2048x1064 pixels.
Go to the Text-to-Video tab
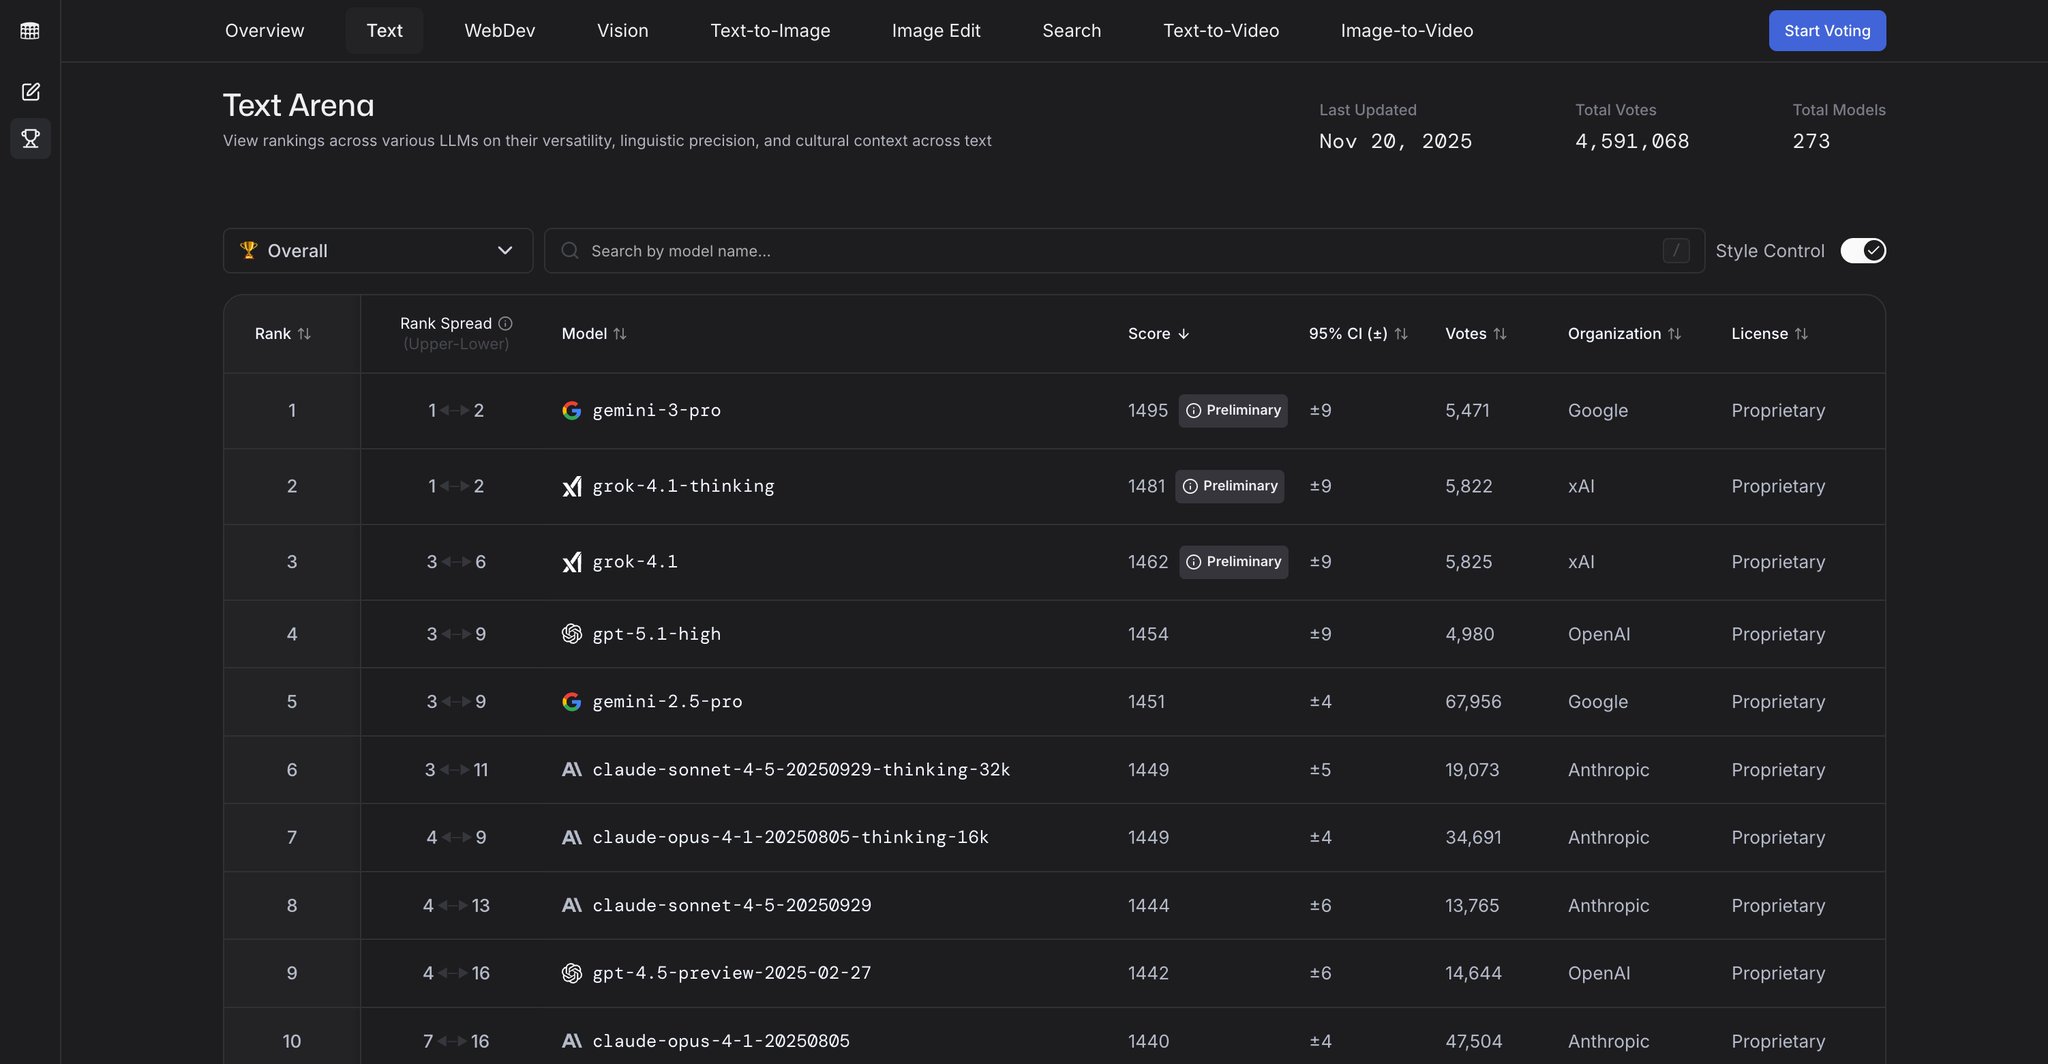pyautogui.click(x=1221, y=31)
